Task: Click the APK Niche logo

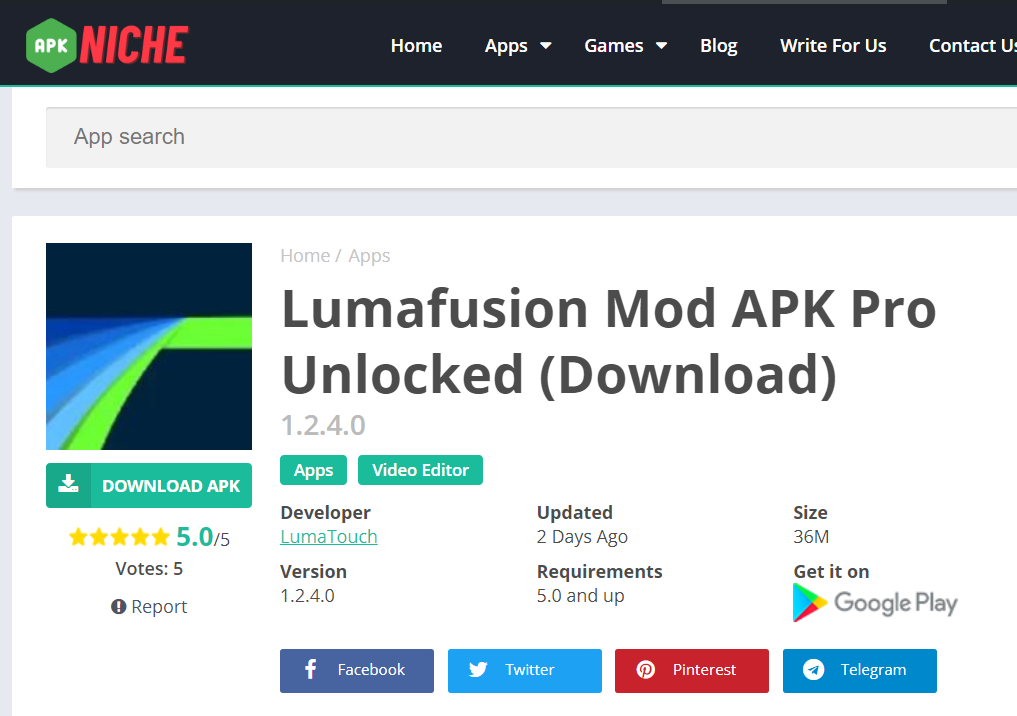Action: point(107,45)
